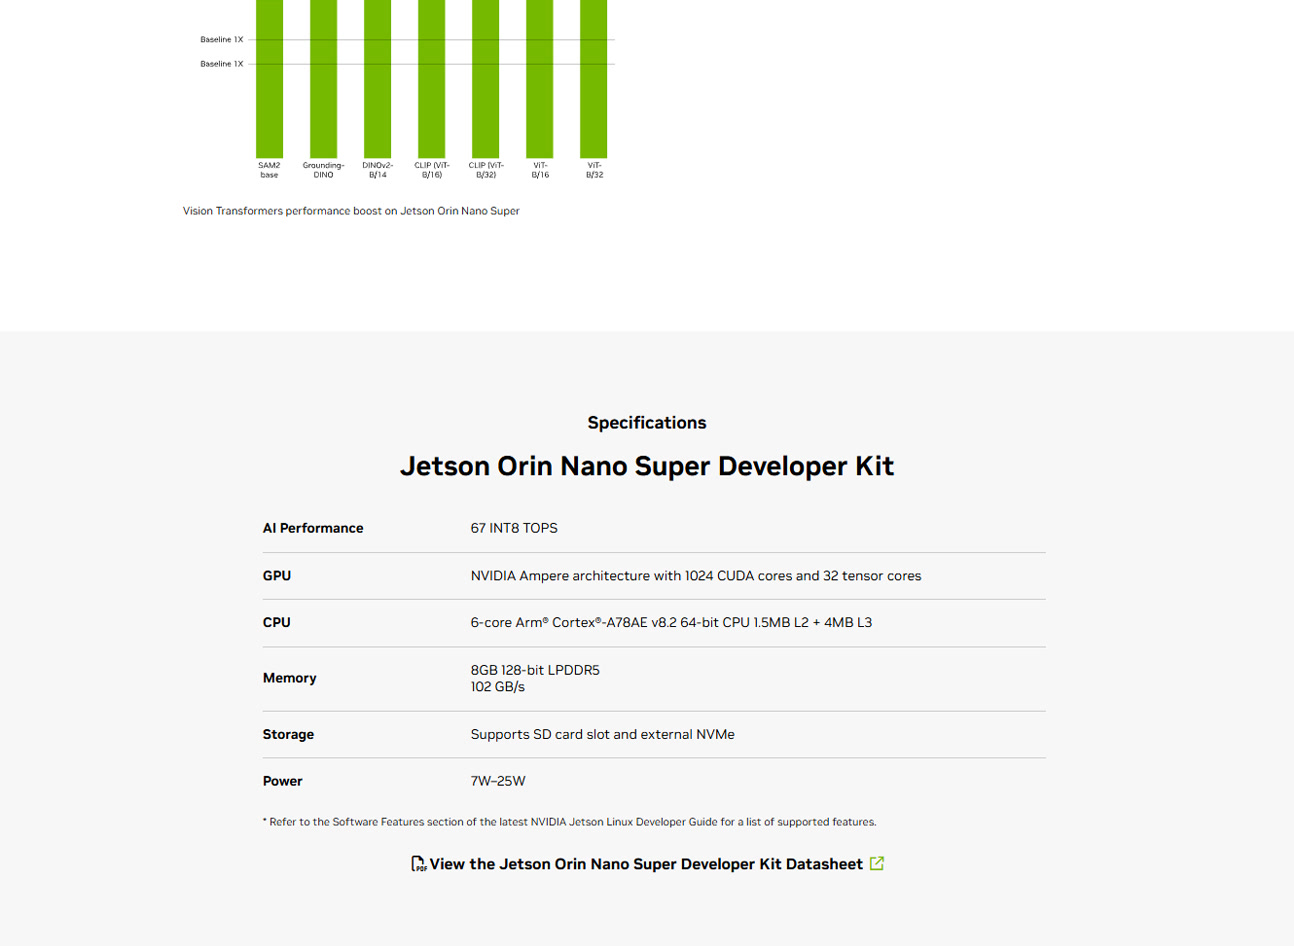
Task: Click the green bar above SAM2 base
Action: (x=270, y=79)
